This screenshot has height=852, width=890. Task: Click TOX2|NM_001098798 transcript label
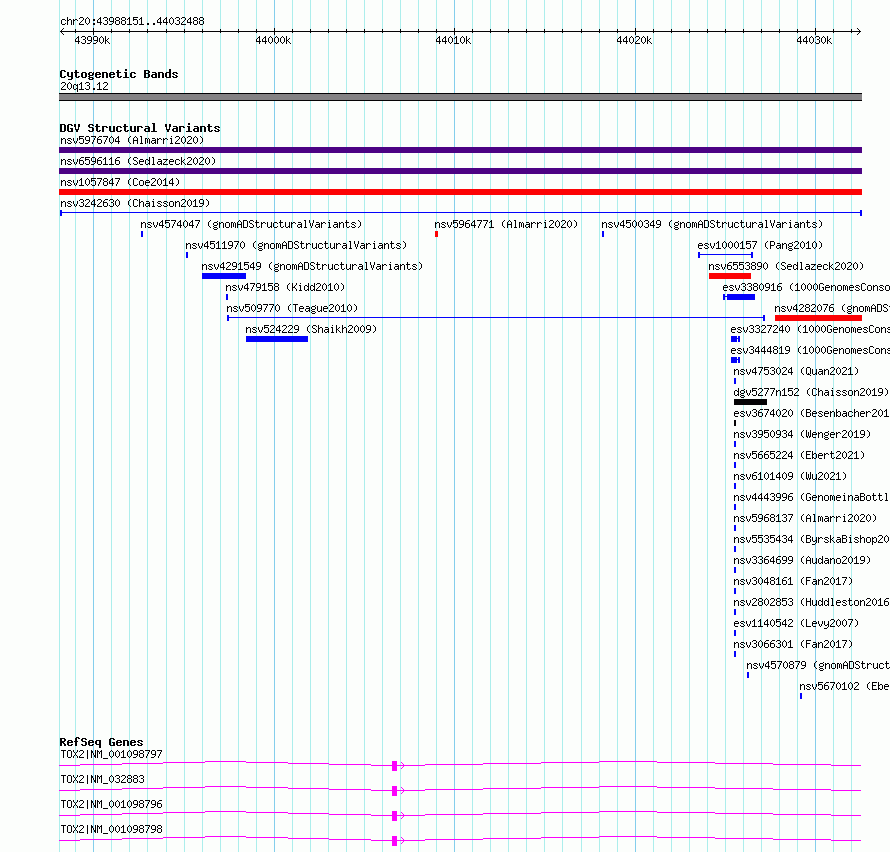tap(111, 829)
